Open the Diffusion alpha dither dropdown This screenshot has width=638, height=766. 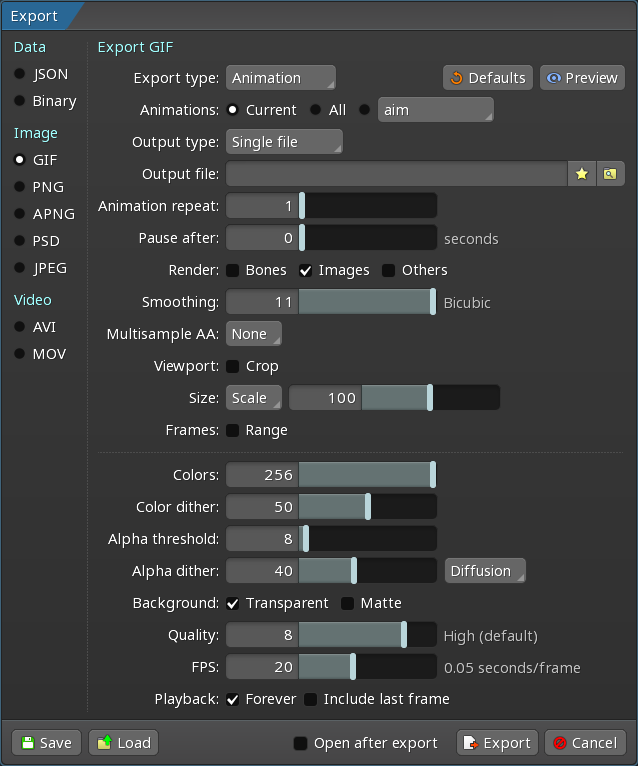tap(485, 571)
